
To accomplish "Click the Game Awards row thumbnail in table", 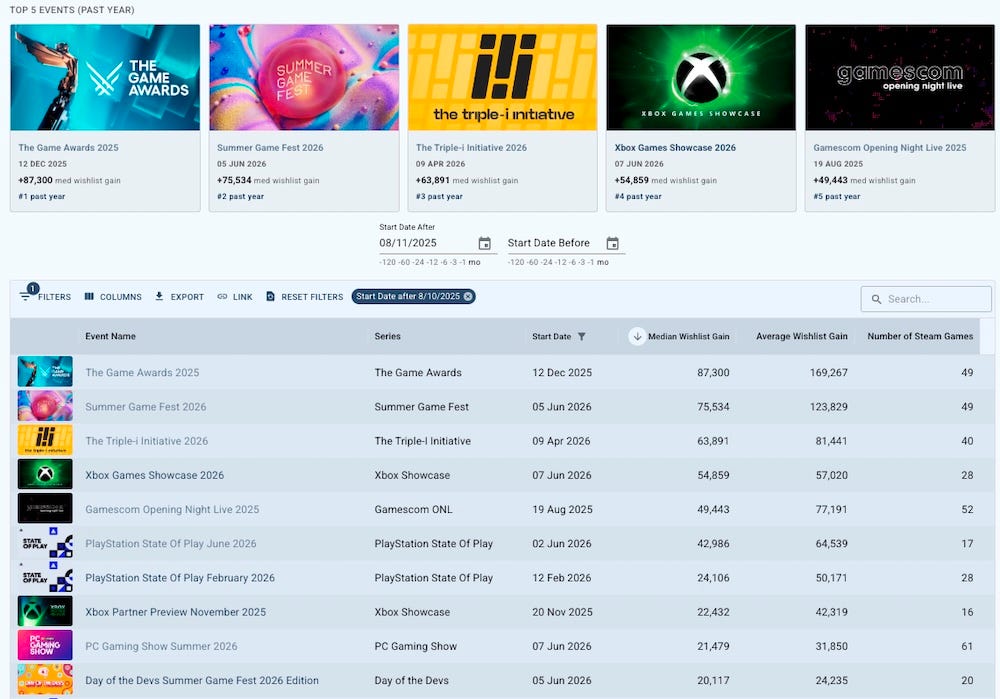I will (x=45, y=372).
